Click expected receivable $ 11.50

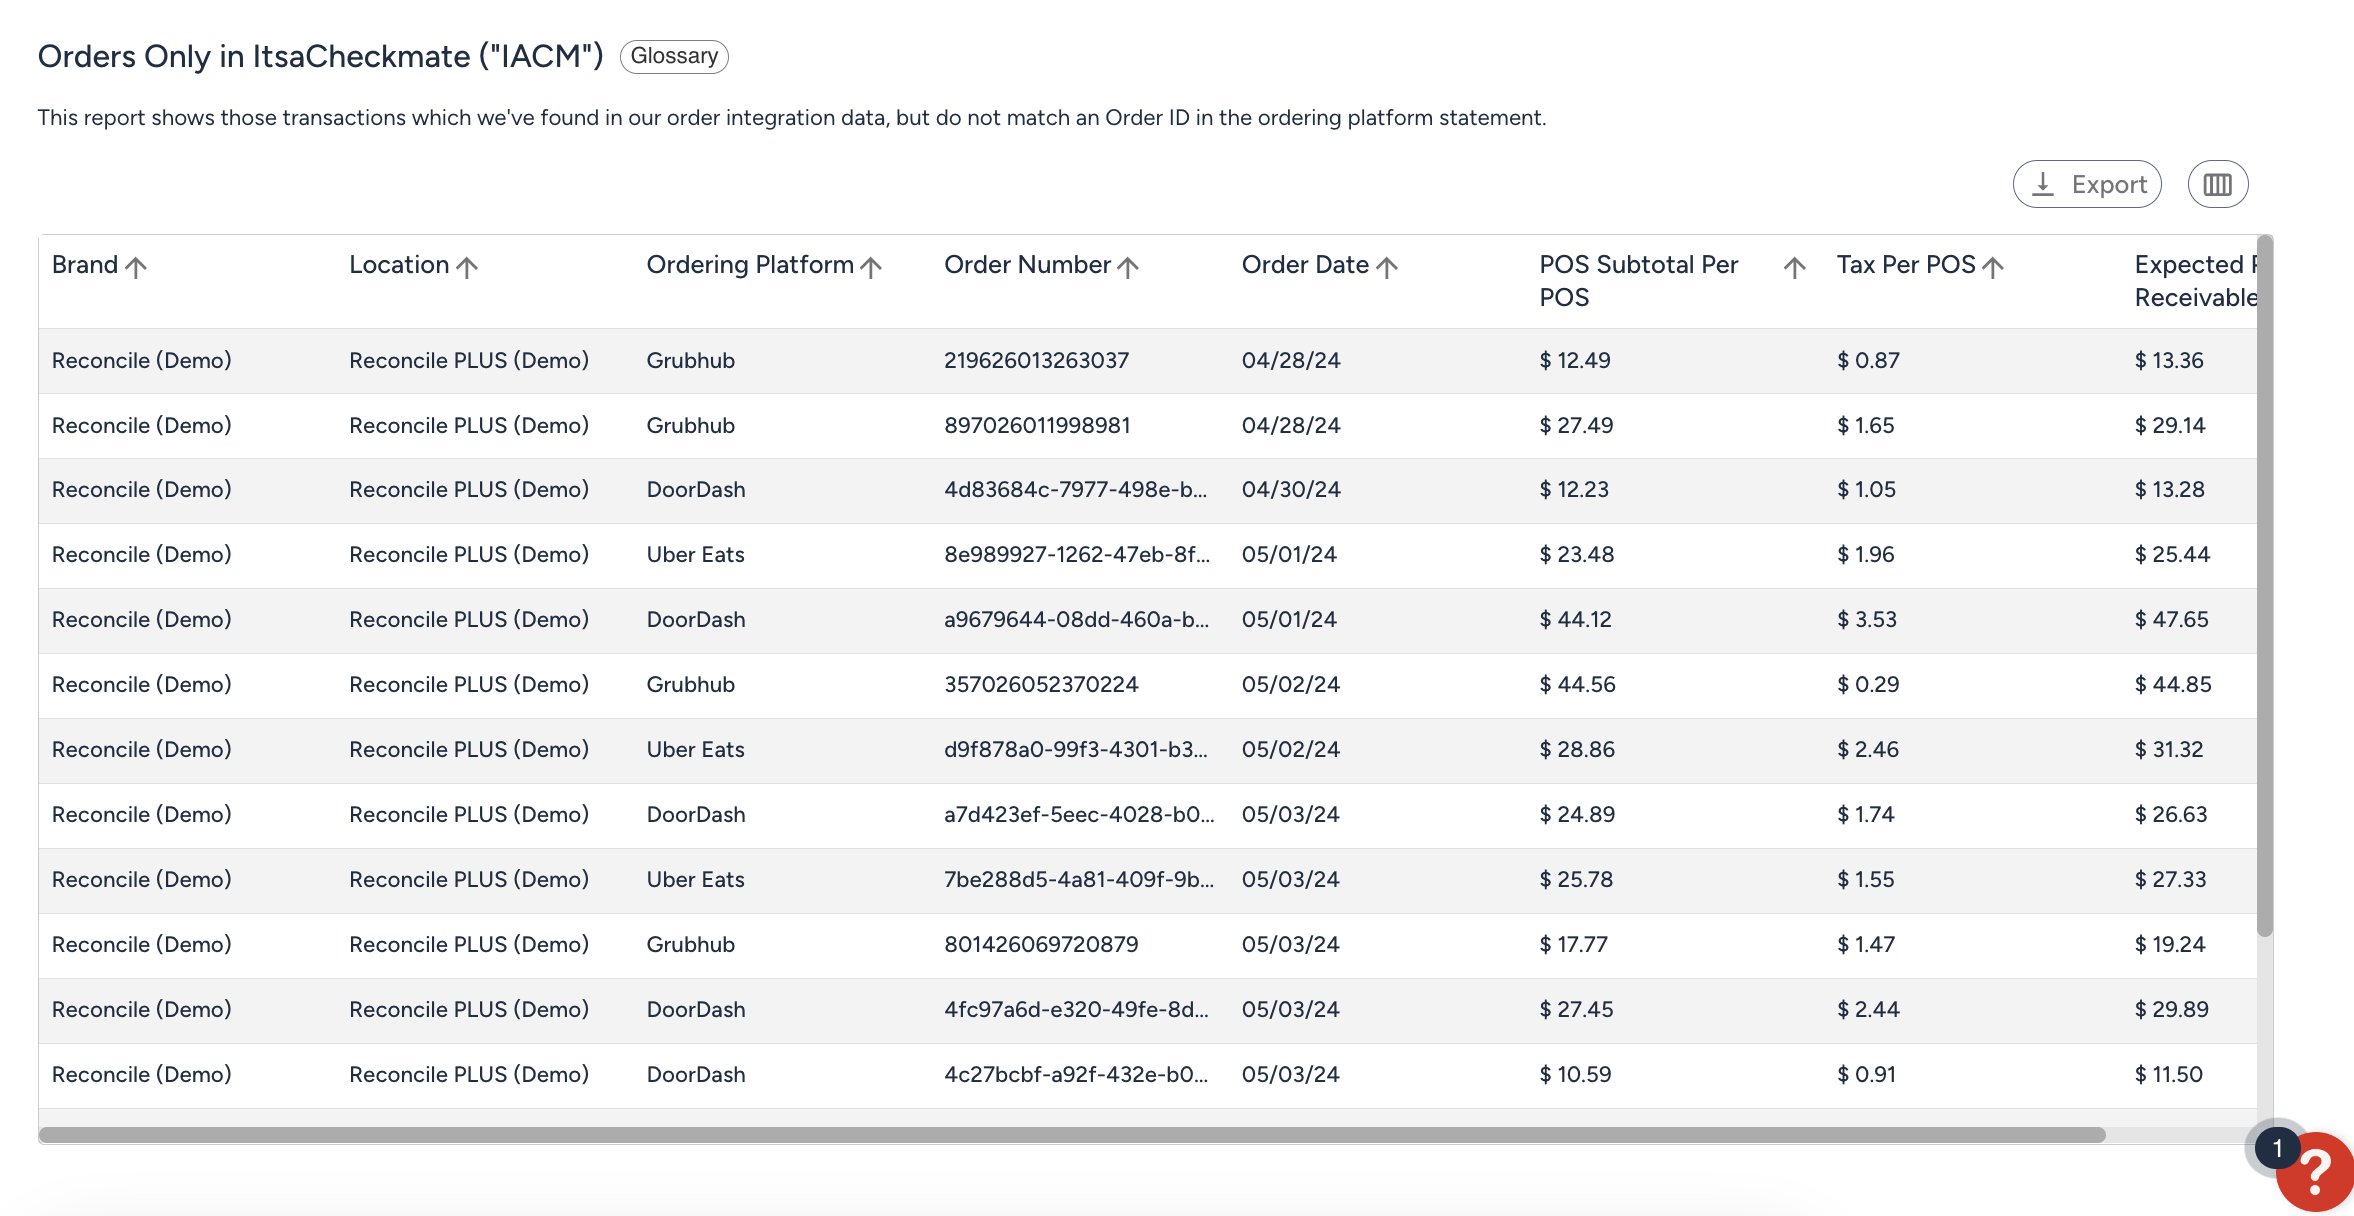tap(2169, 1075)
